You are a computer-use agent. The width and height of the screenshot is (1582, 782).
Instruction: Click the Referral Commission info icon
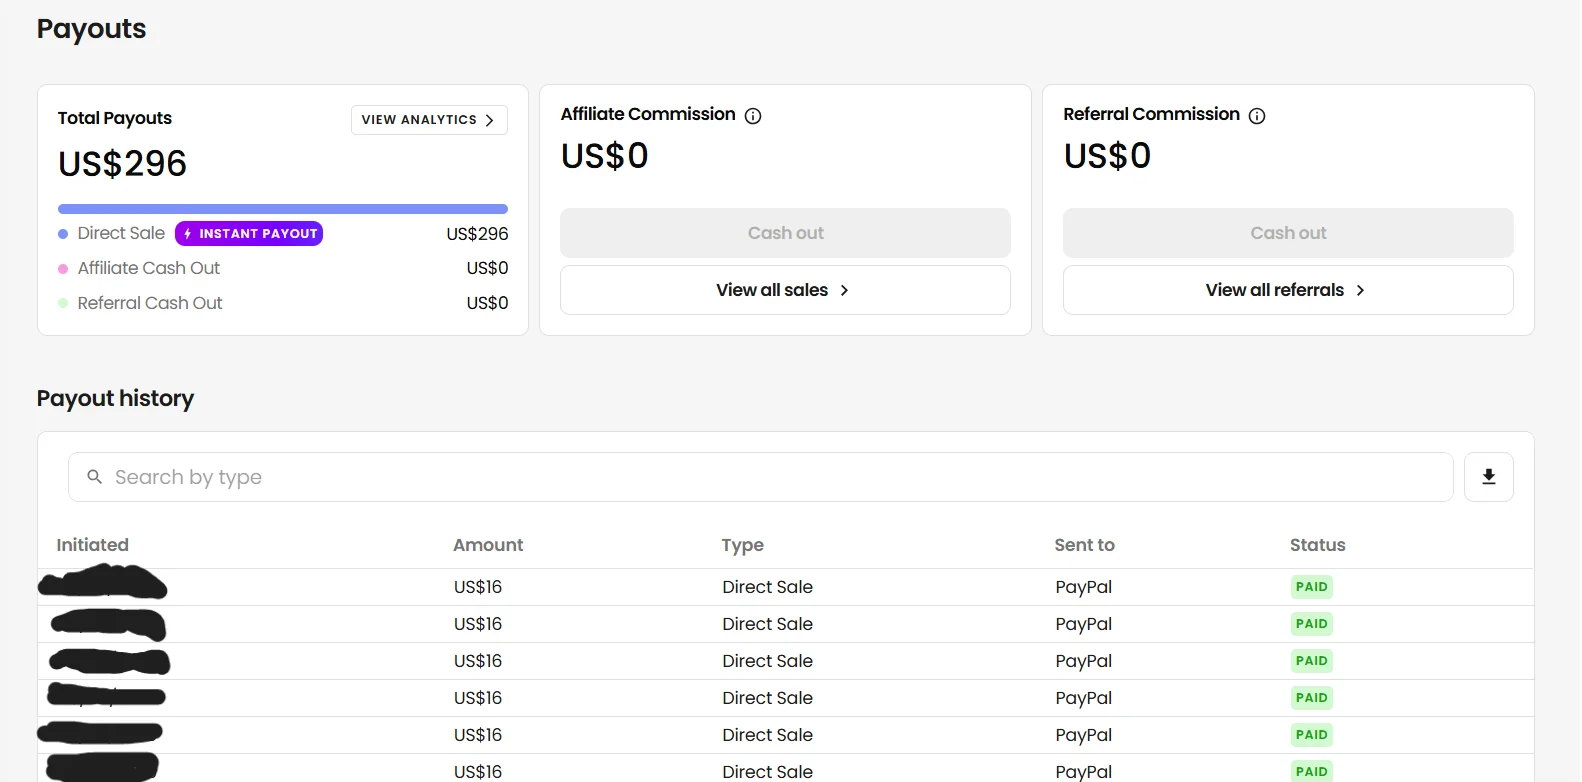tap(1257, 116)
